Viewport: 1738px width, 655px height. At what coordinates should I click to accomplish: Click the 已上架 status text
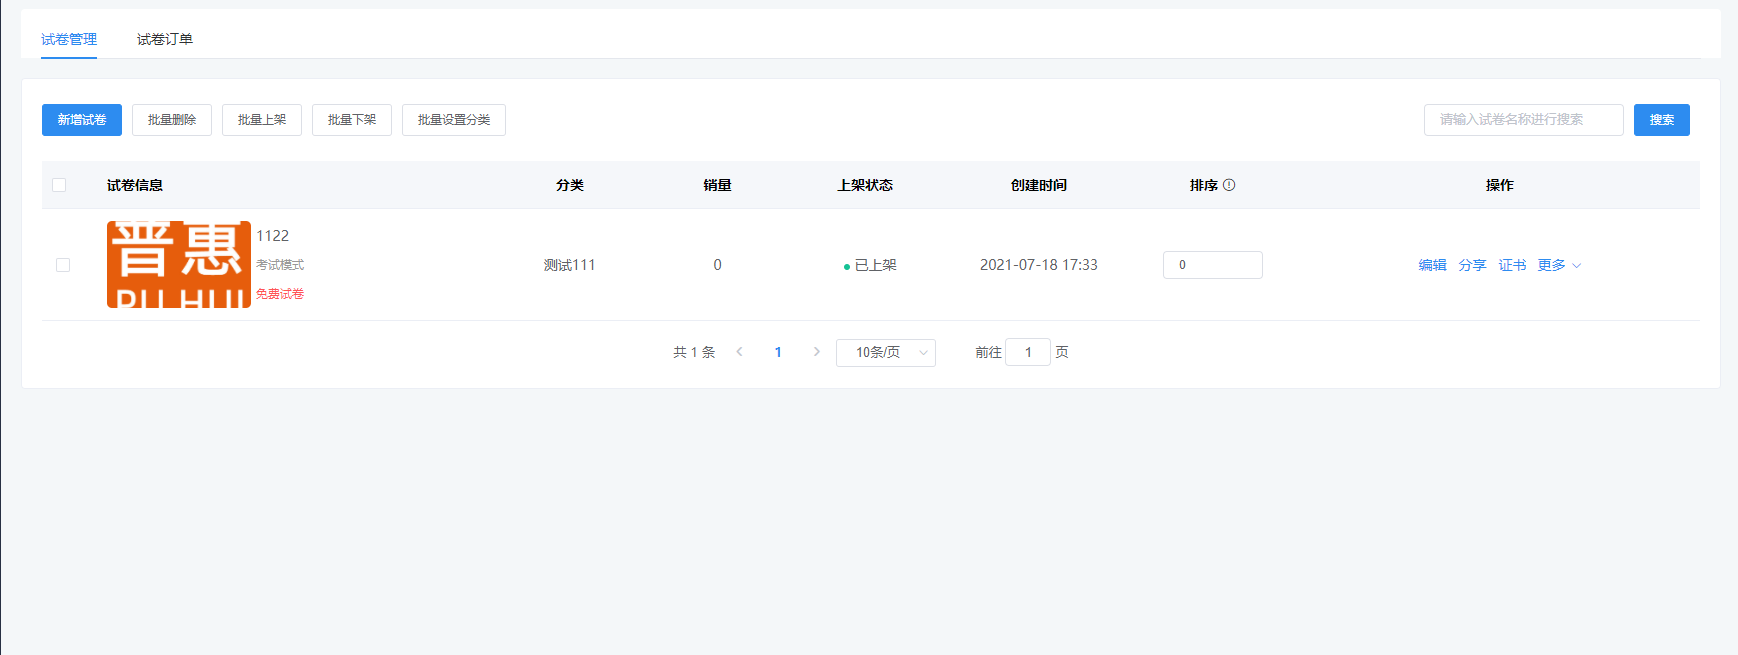tap(875, 265)
